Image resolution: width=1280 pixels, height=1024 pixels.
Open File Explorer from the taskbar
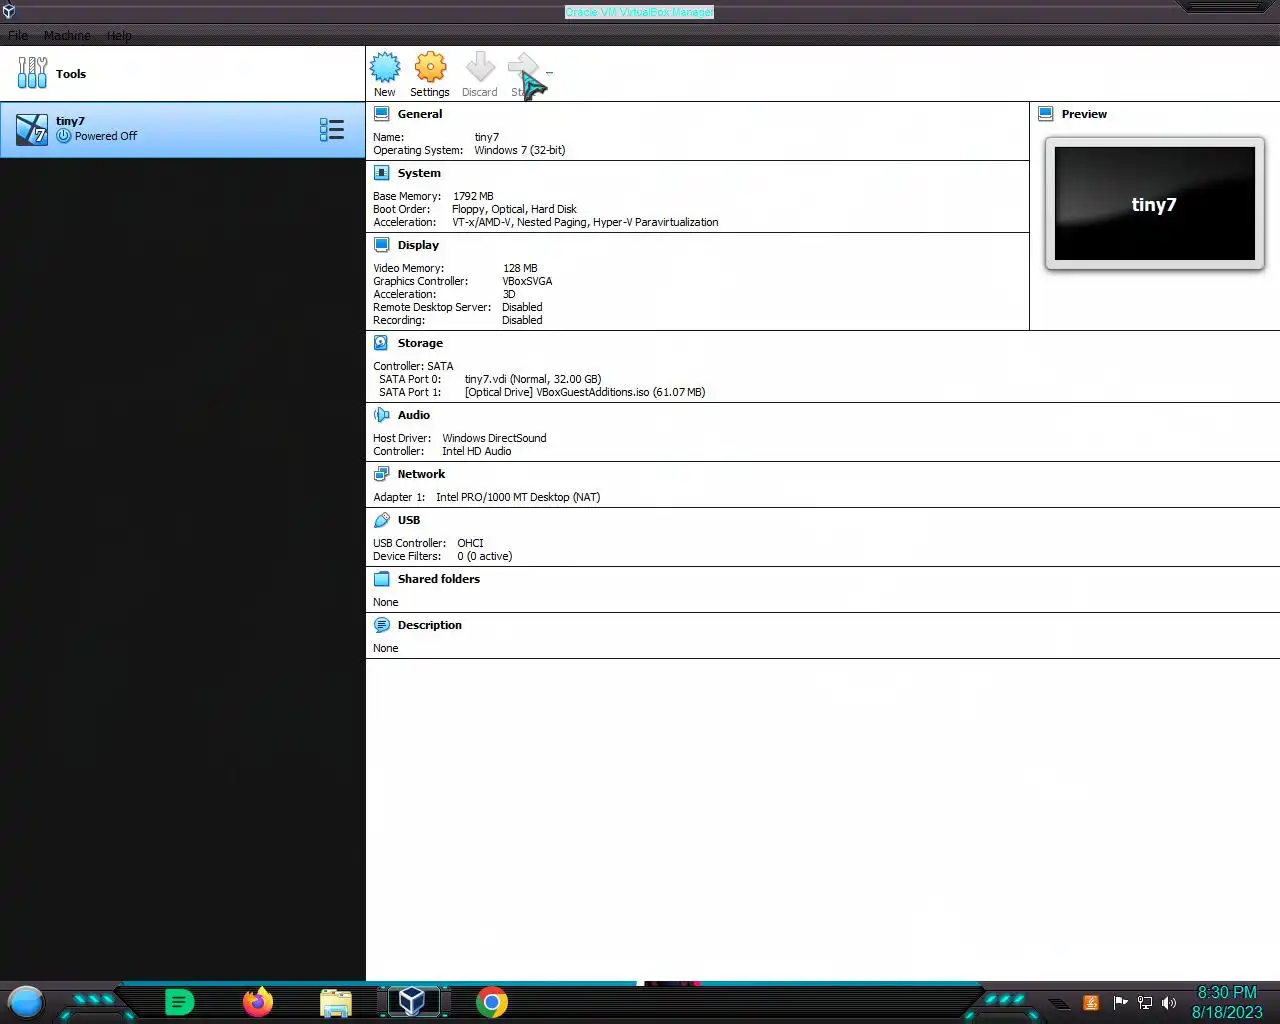[336, 1002]
